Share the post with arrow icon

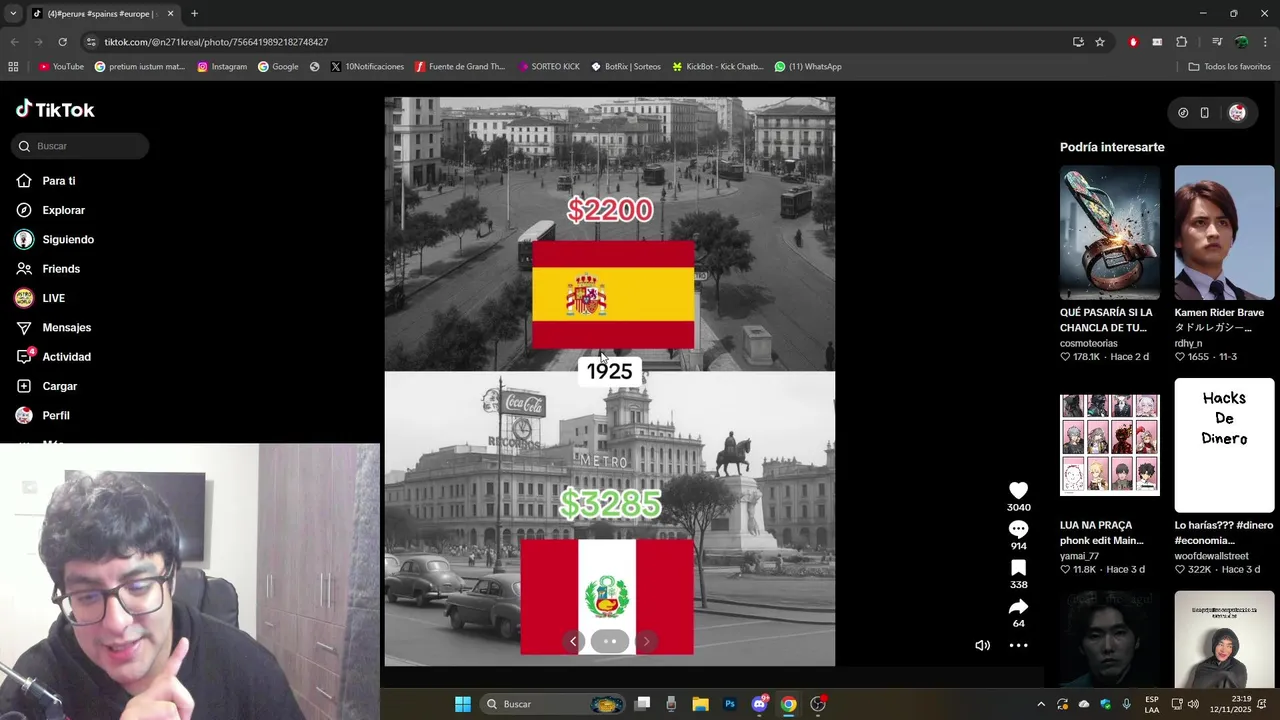tap(1018, 607)
